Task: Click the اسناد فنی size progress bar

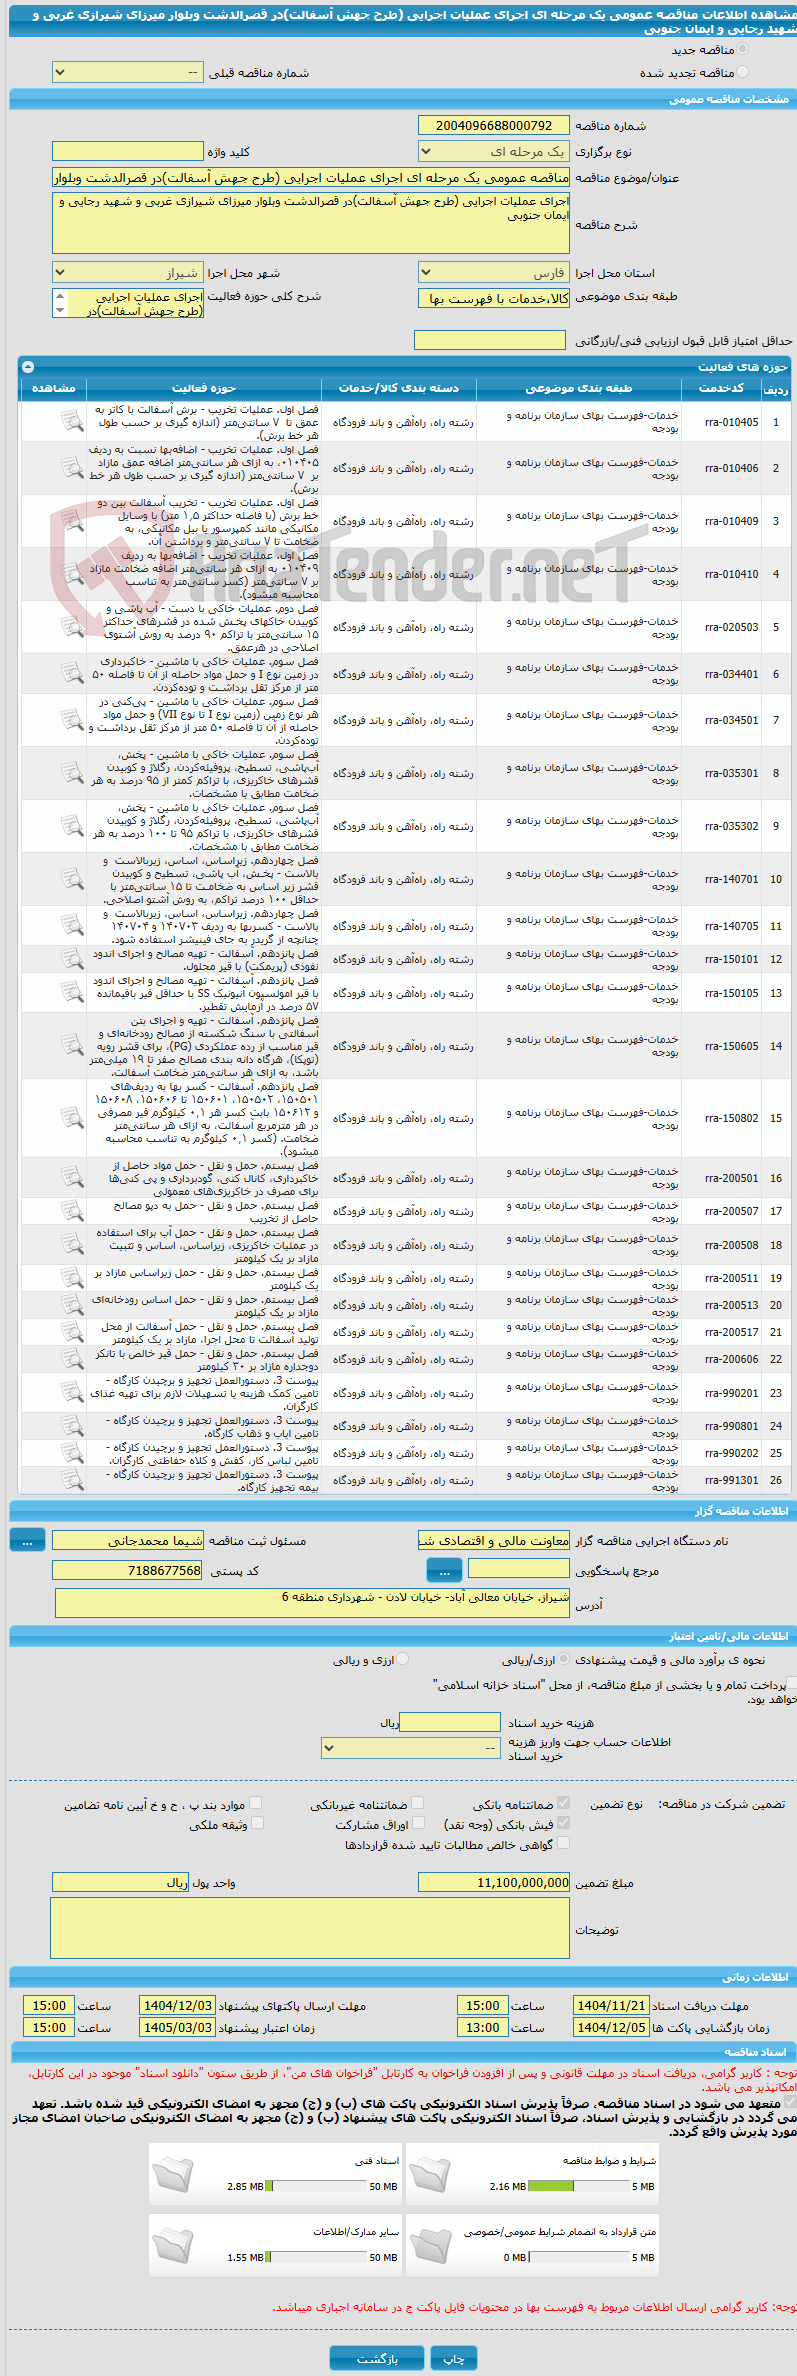Action: pos(317,2187)
